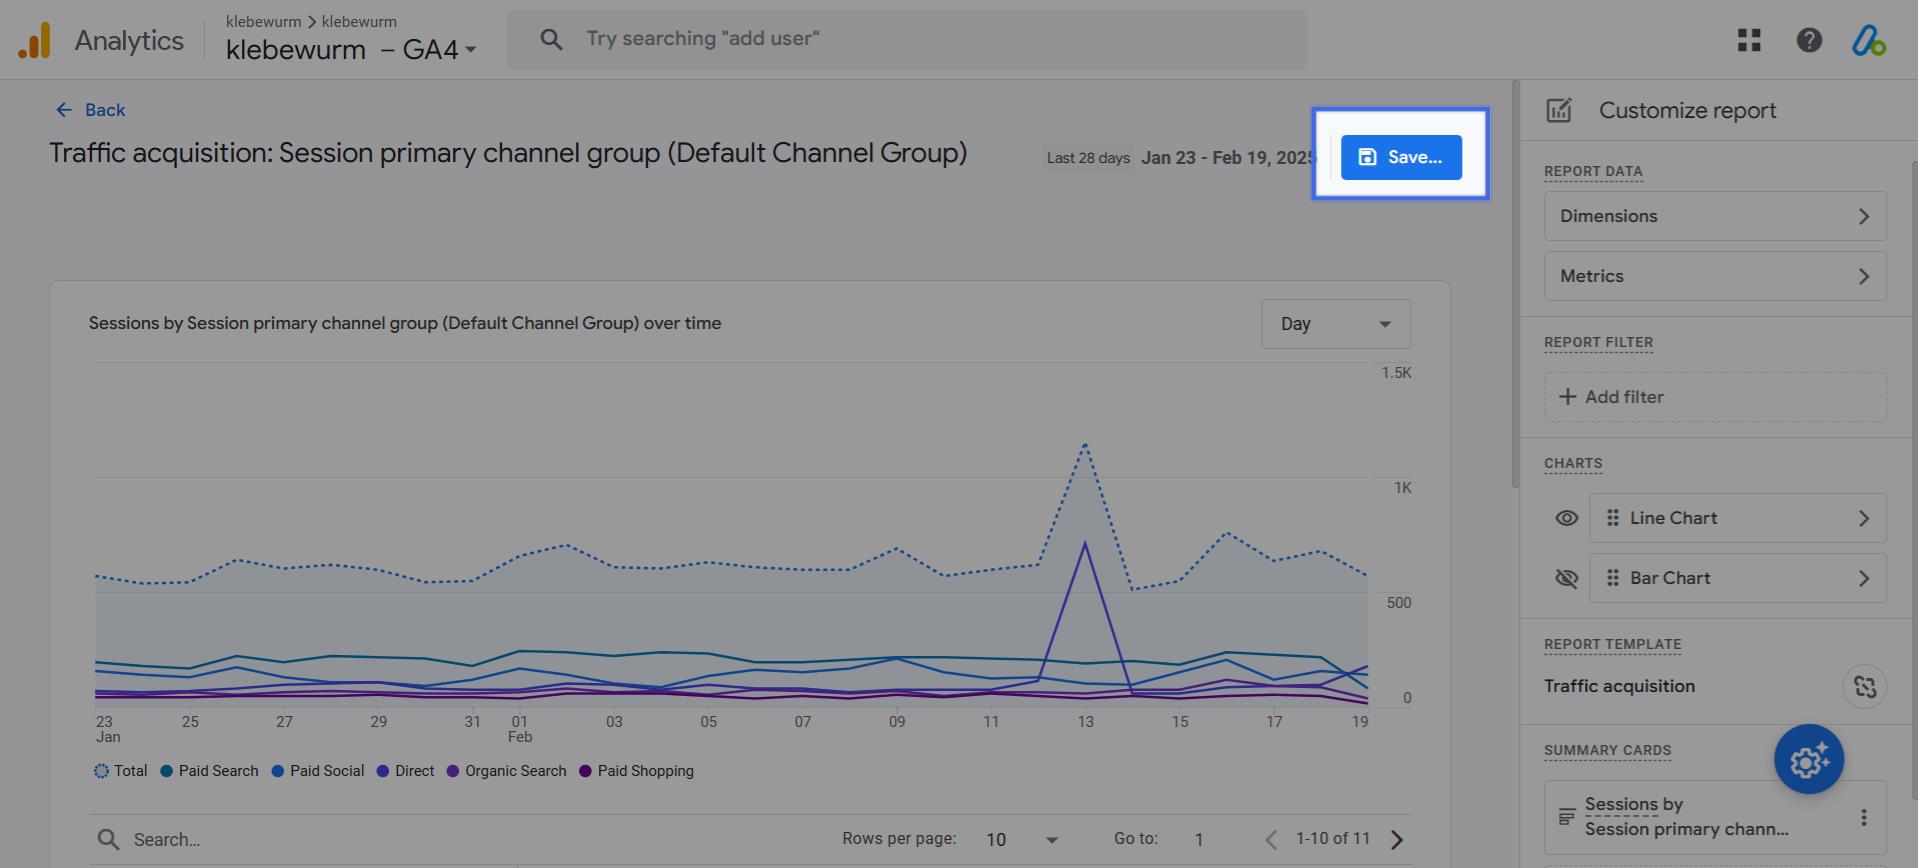The image size is (1918, 868).
Task: Click the REPORT DATA section label
Action: (x=1593, y=171)
